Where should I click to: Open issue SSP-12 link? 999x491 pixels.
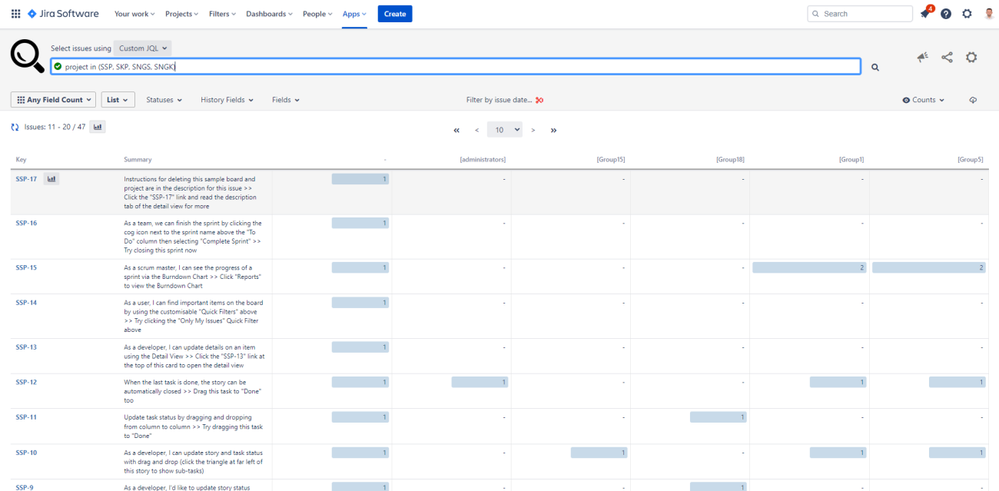point(26,382)
